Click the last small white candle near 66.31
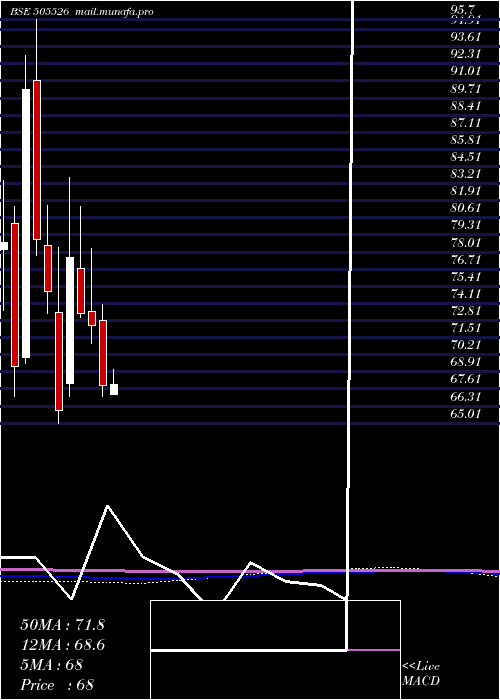Image resolution: width=500 pixels, height=700 pixels. 114,389
